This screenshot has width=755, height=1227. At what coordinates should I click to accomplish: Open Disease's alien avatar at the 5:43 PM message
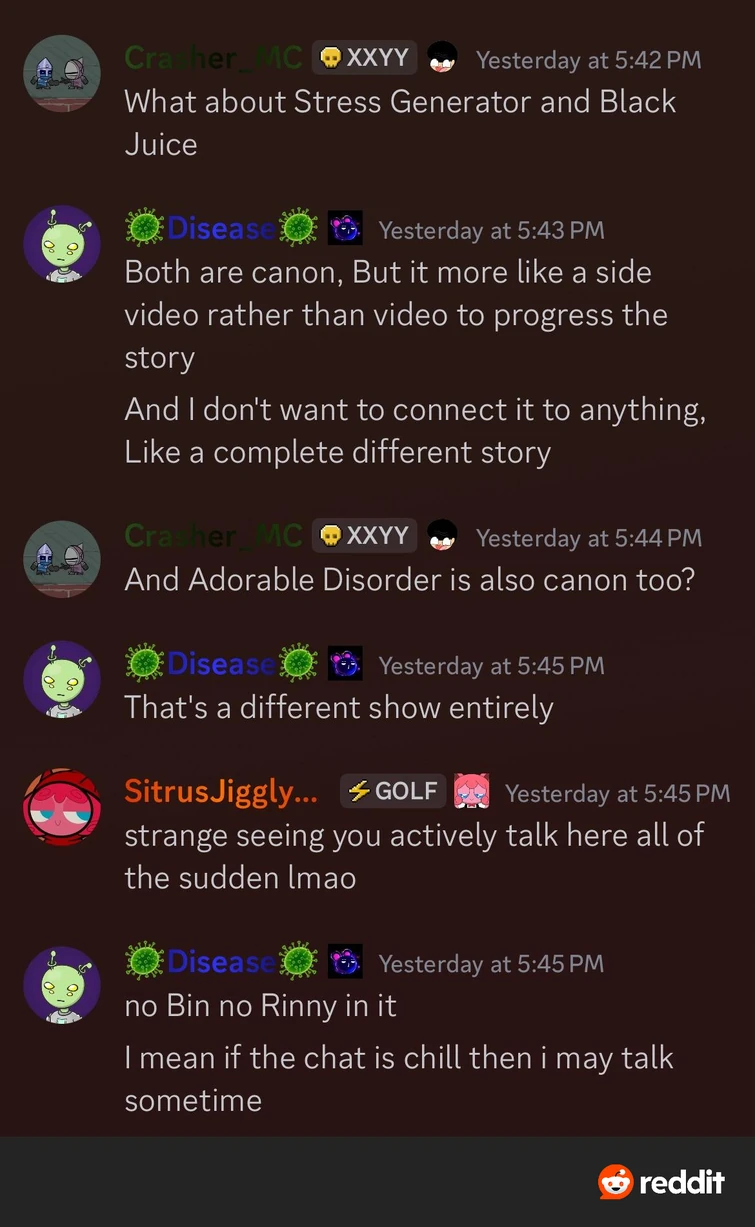tap(62, 244)
